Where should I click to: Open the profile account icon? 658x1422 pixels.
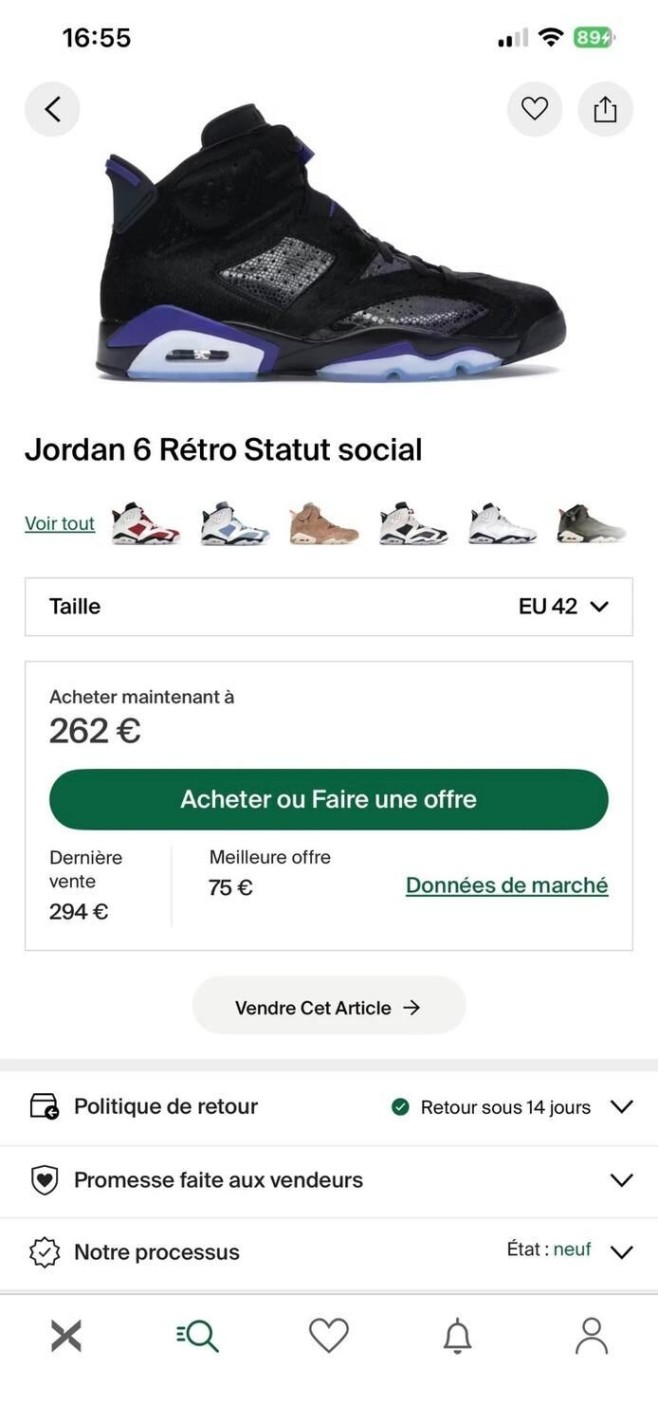(591, 1336)
